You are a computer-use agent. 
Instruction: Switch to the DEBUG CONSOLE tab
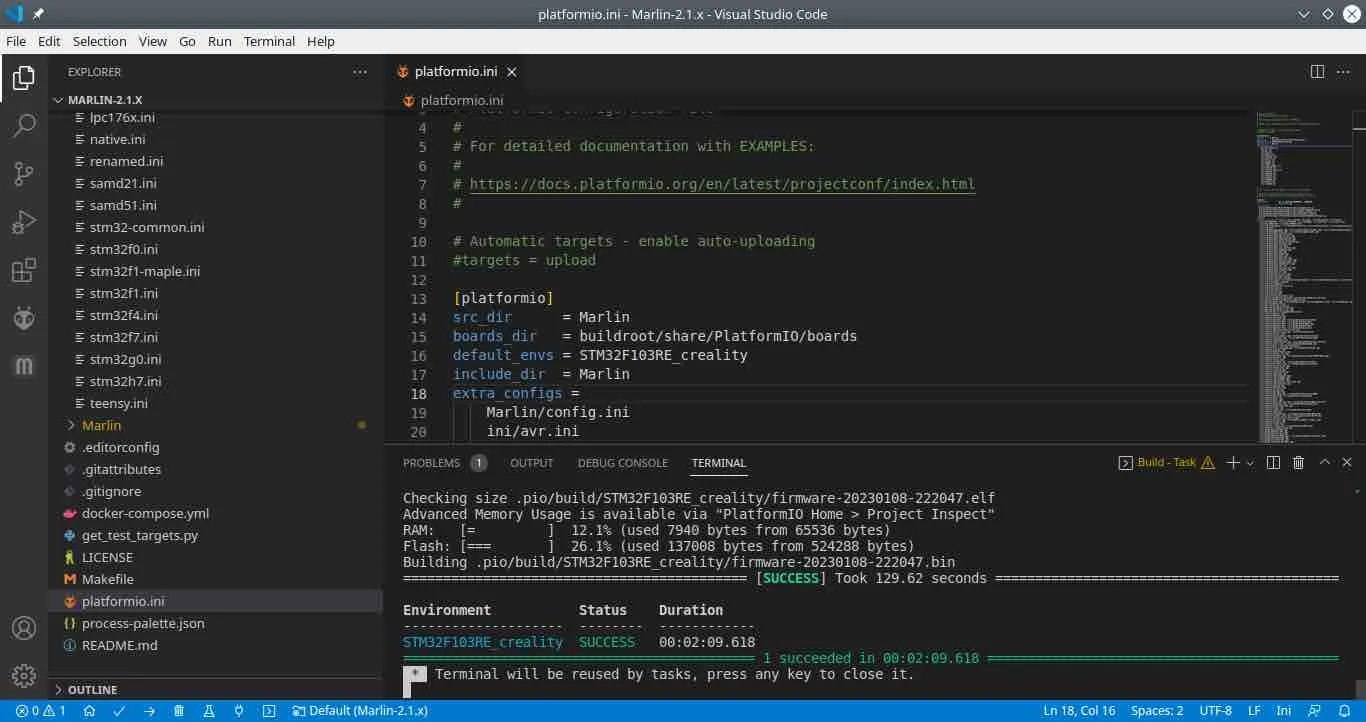point(622,463)
